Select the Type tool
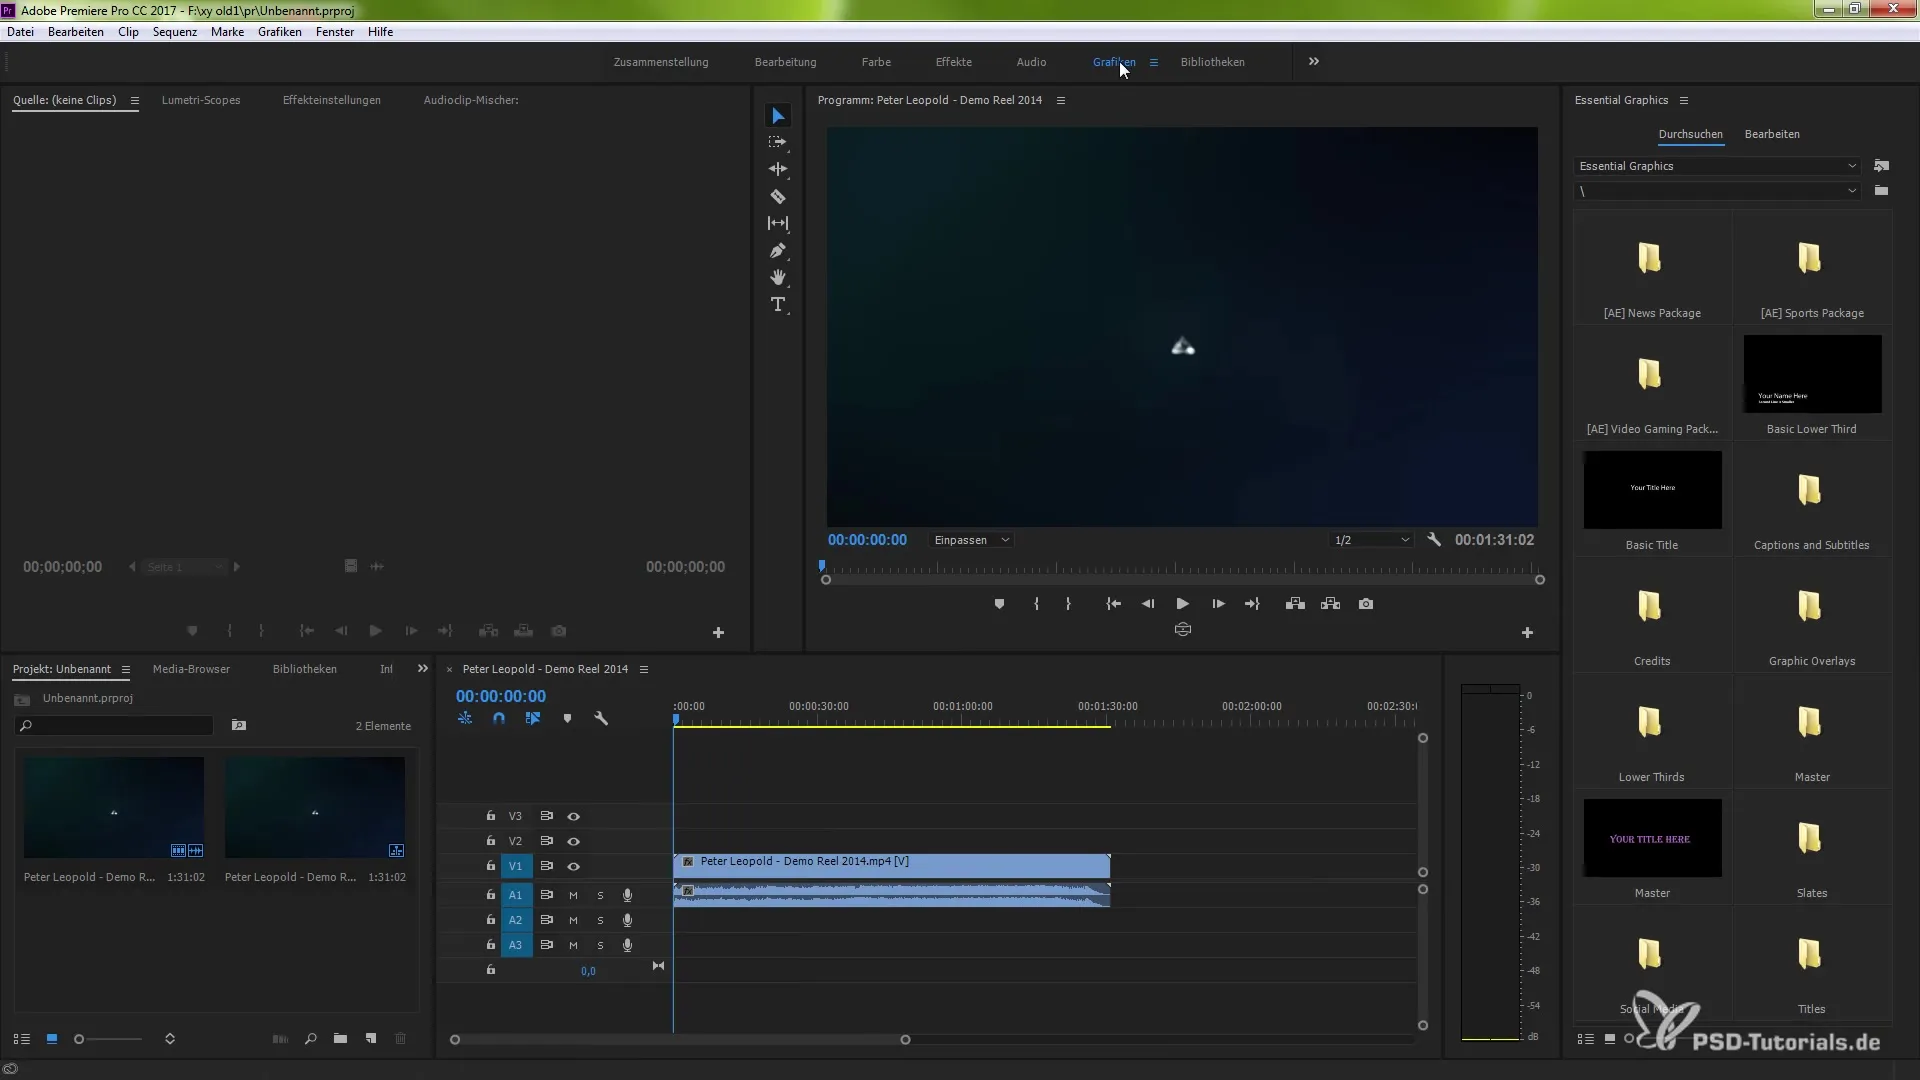1920x1080 pixels. click(x=778, y=304)
